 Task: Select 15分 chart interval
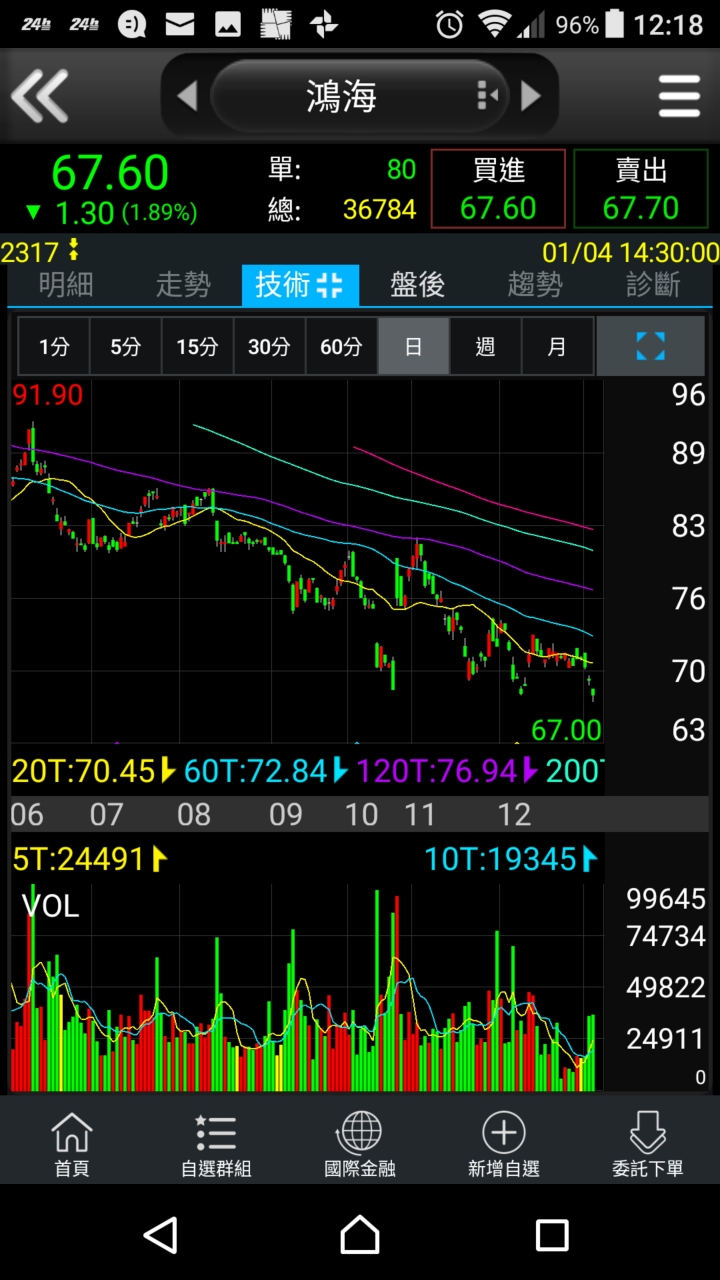(198, 347)
